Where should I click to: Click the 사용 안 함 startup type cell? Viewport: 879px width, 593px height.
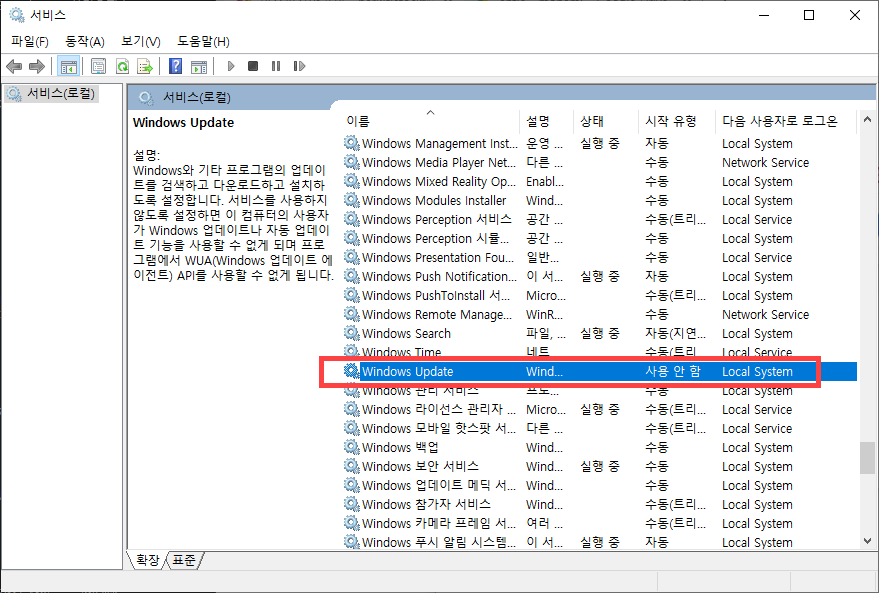point(673,372)
